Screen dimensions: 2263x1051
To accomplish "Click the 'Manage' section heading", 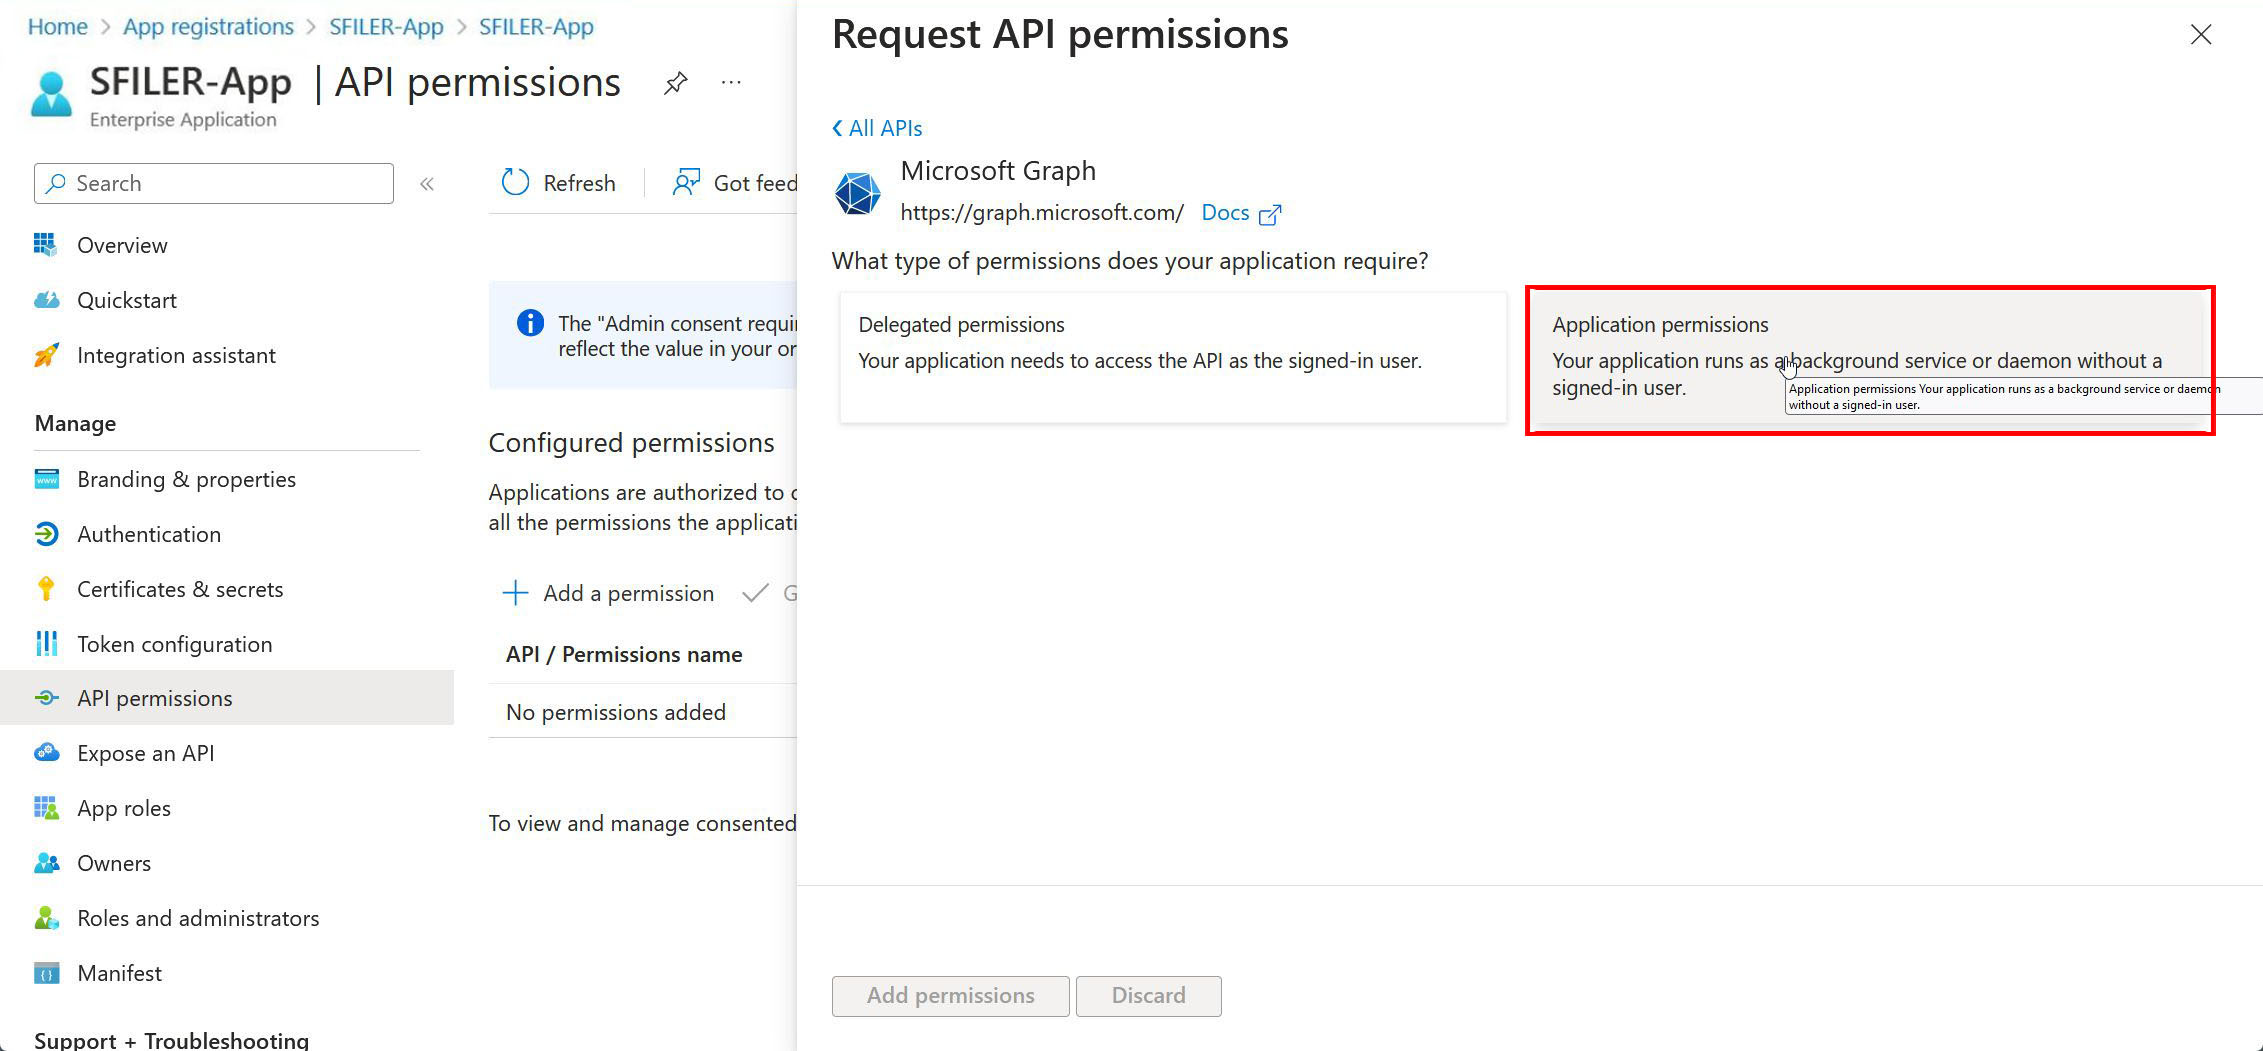I will click(75, 423).
